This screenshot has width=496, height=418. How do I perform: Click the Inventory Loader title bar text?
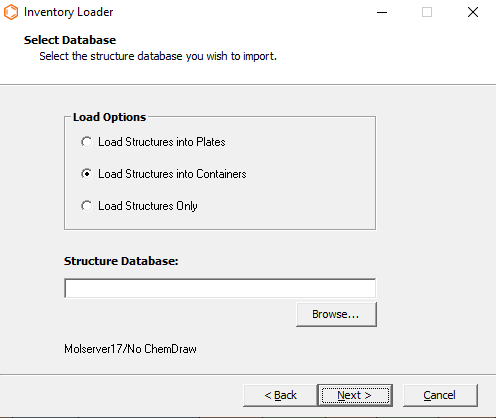[x=68, y=12]
